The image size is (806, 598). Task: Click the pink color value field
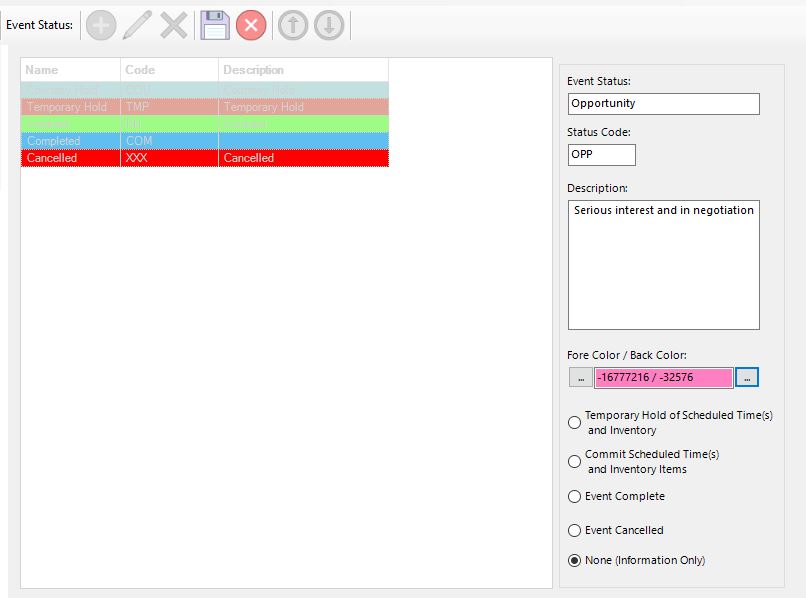(x=663, y=378)
